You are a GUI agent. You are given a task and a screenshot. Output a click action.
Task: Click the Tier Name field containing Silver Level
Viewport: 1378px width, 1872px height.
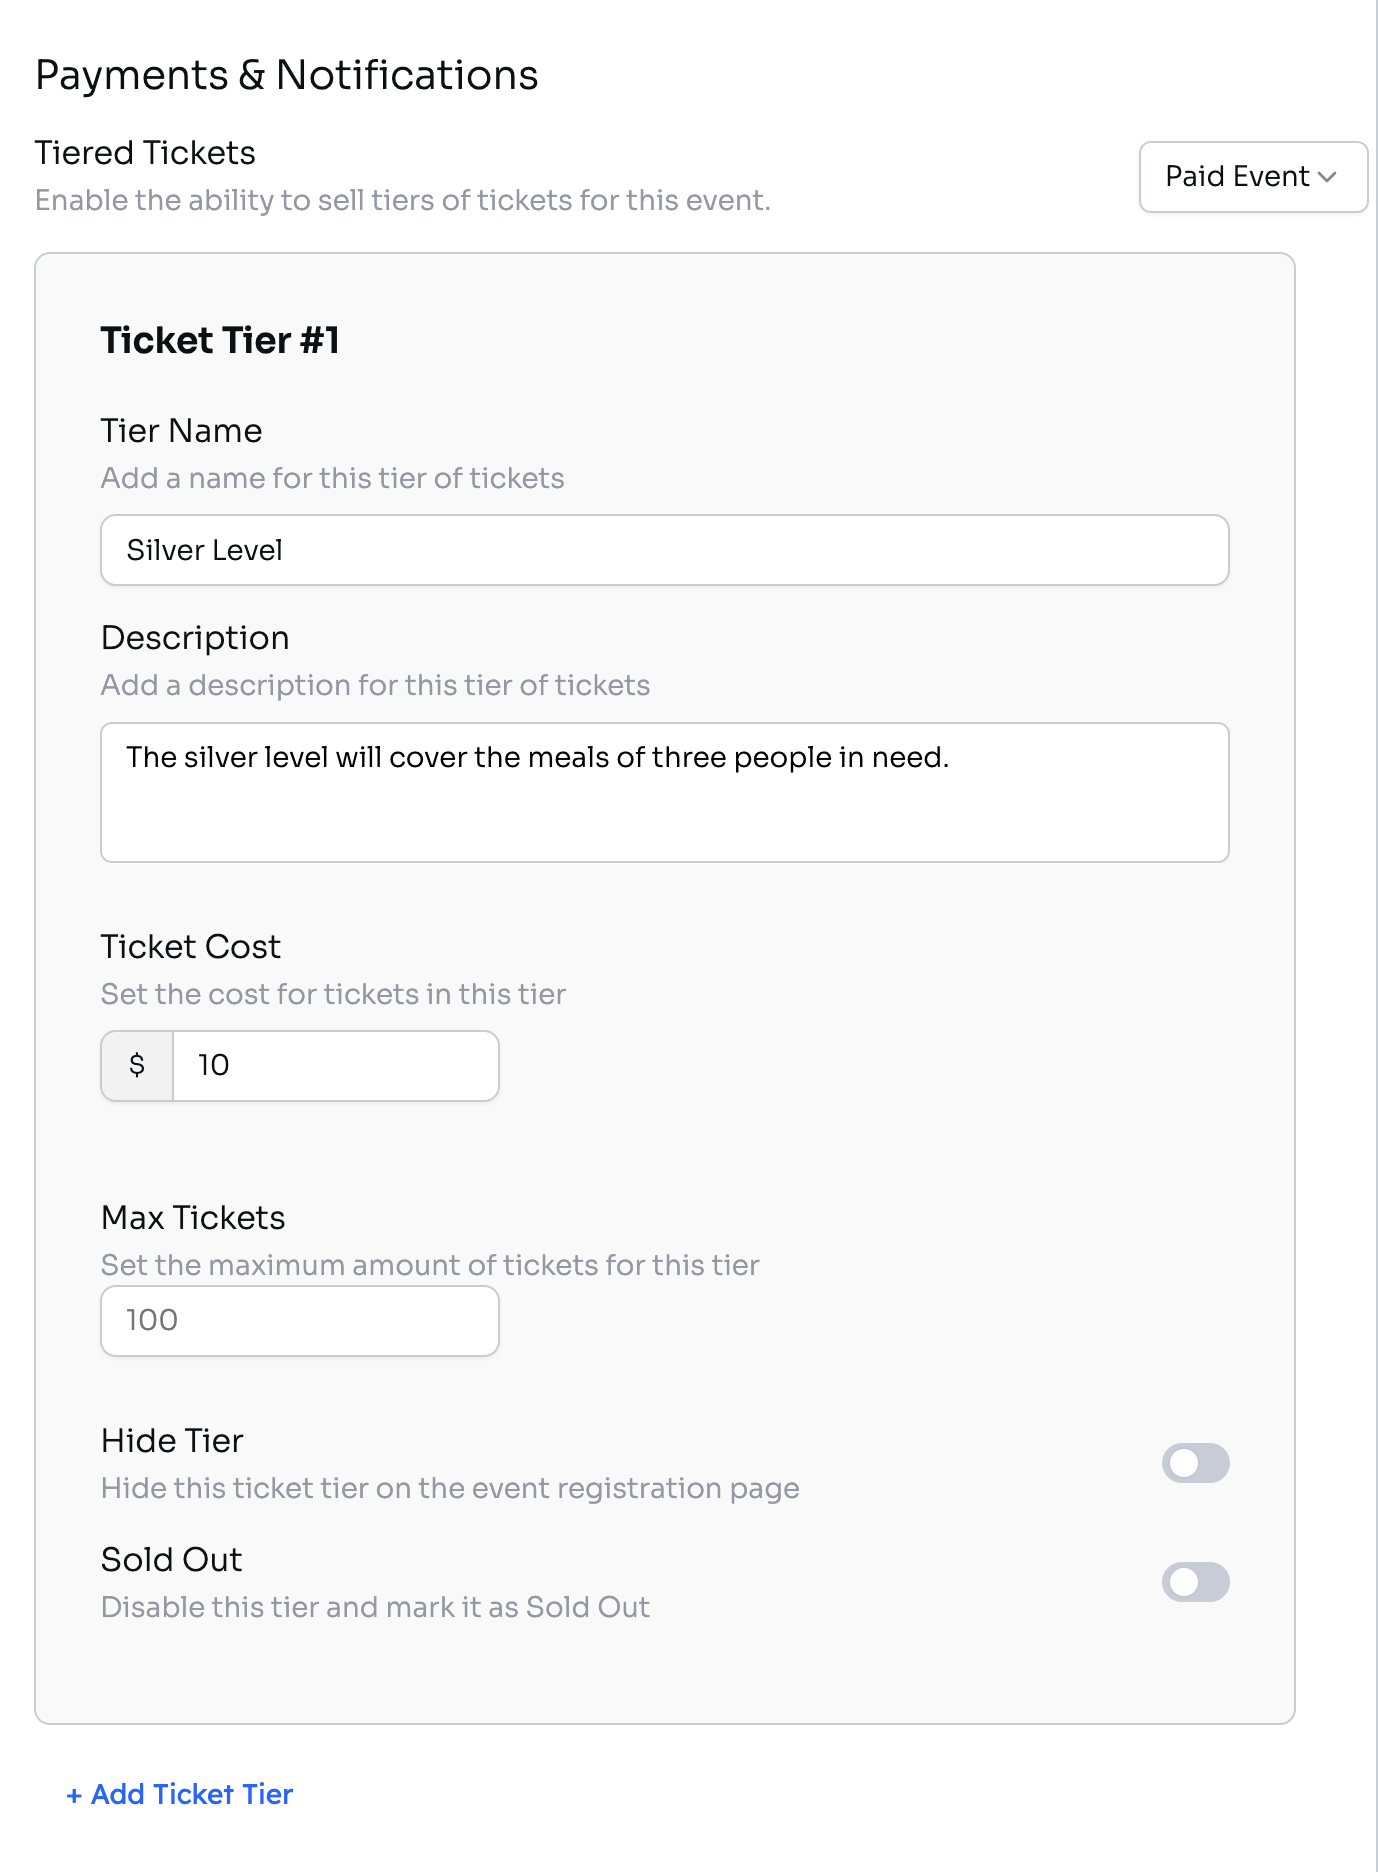pyautogui.click(x=664, y=550)
